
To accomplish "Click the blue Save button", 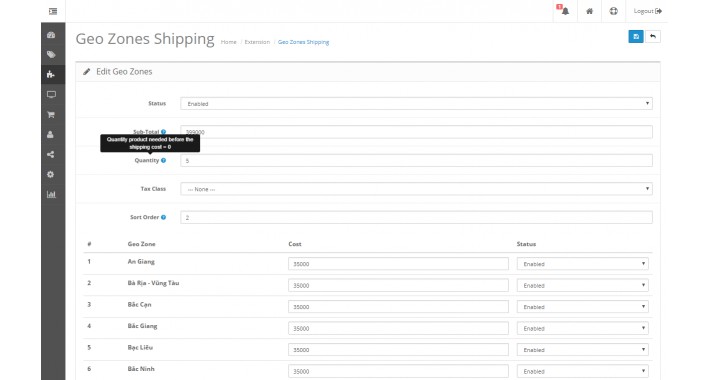I will pos(636,37).
